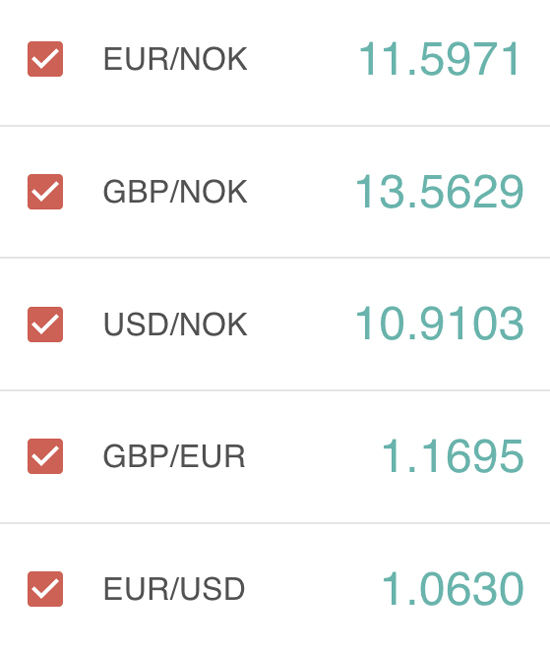Viewport: 550px width, 650px height.
Task: Click blank area in EUR/USD row
Action: (313, 589)
